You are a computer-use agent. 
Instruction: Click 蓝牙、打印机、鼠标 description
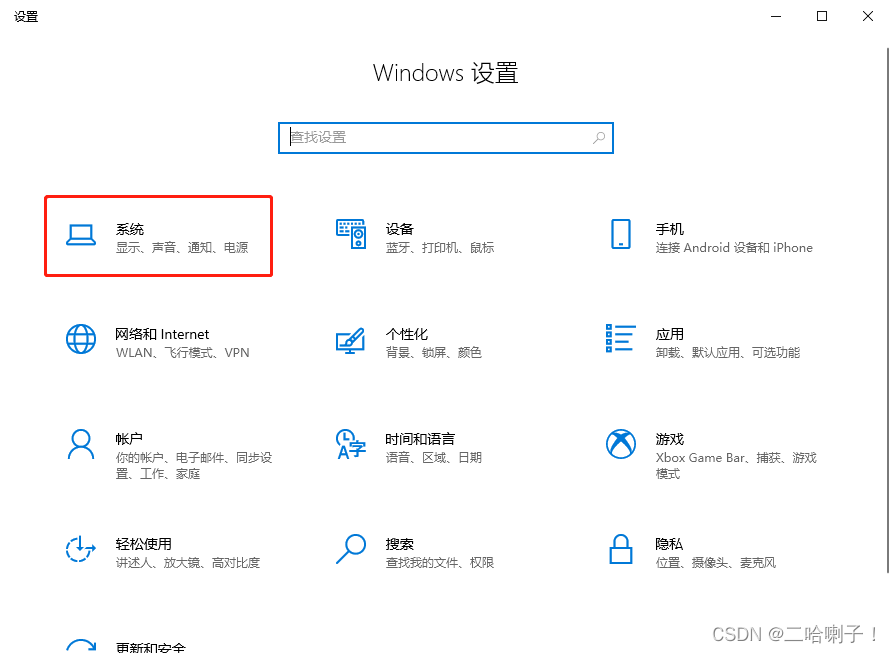coord(440,248)
